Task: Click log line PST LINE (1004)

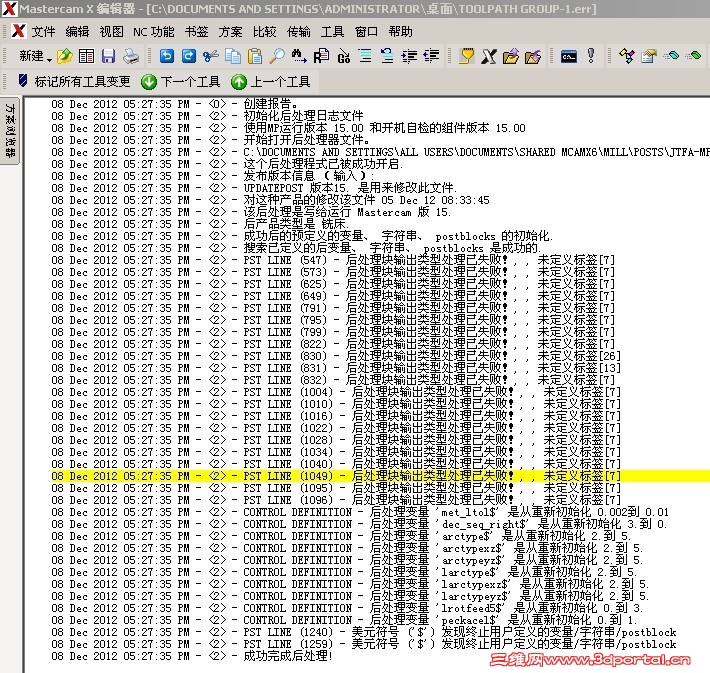Action: coord(336,392)
